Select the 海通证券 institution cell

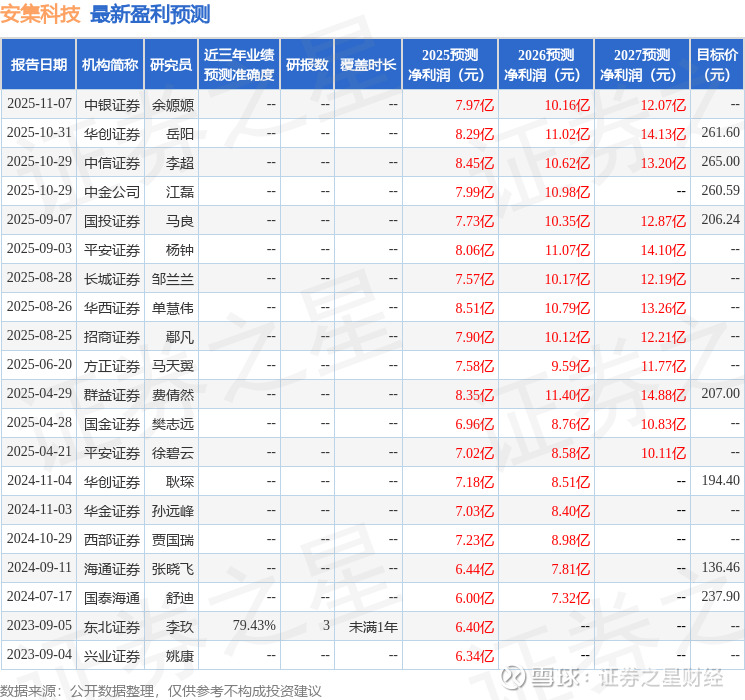pos(112,568)
